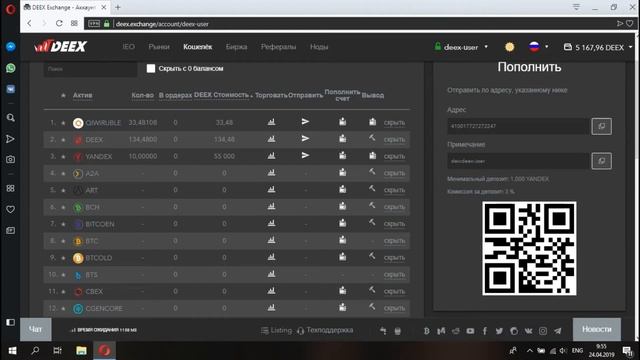This screenshot has width=640, height=360.
Task: Open Telegram link in footer
Action: point(558,331)
